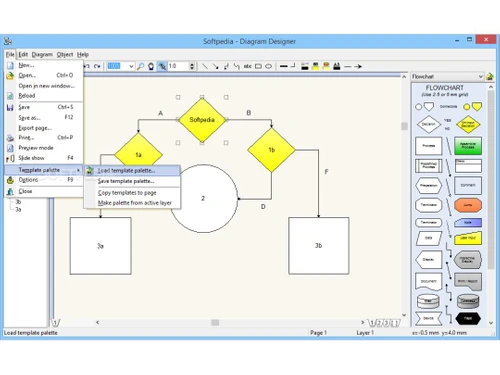Viewport: 500px width, 375px height.
Task: Pick the white Display shape template
Action: point(429,259)
